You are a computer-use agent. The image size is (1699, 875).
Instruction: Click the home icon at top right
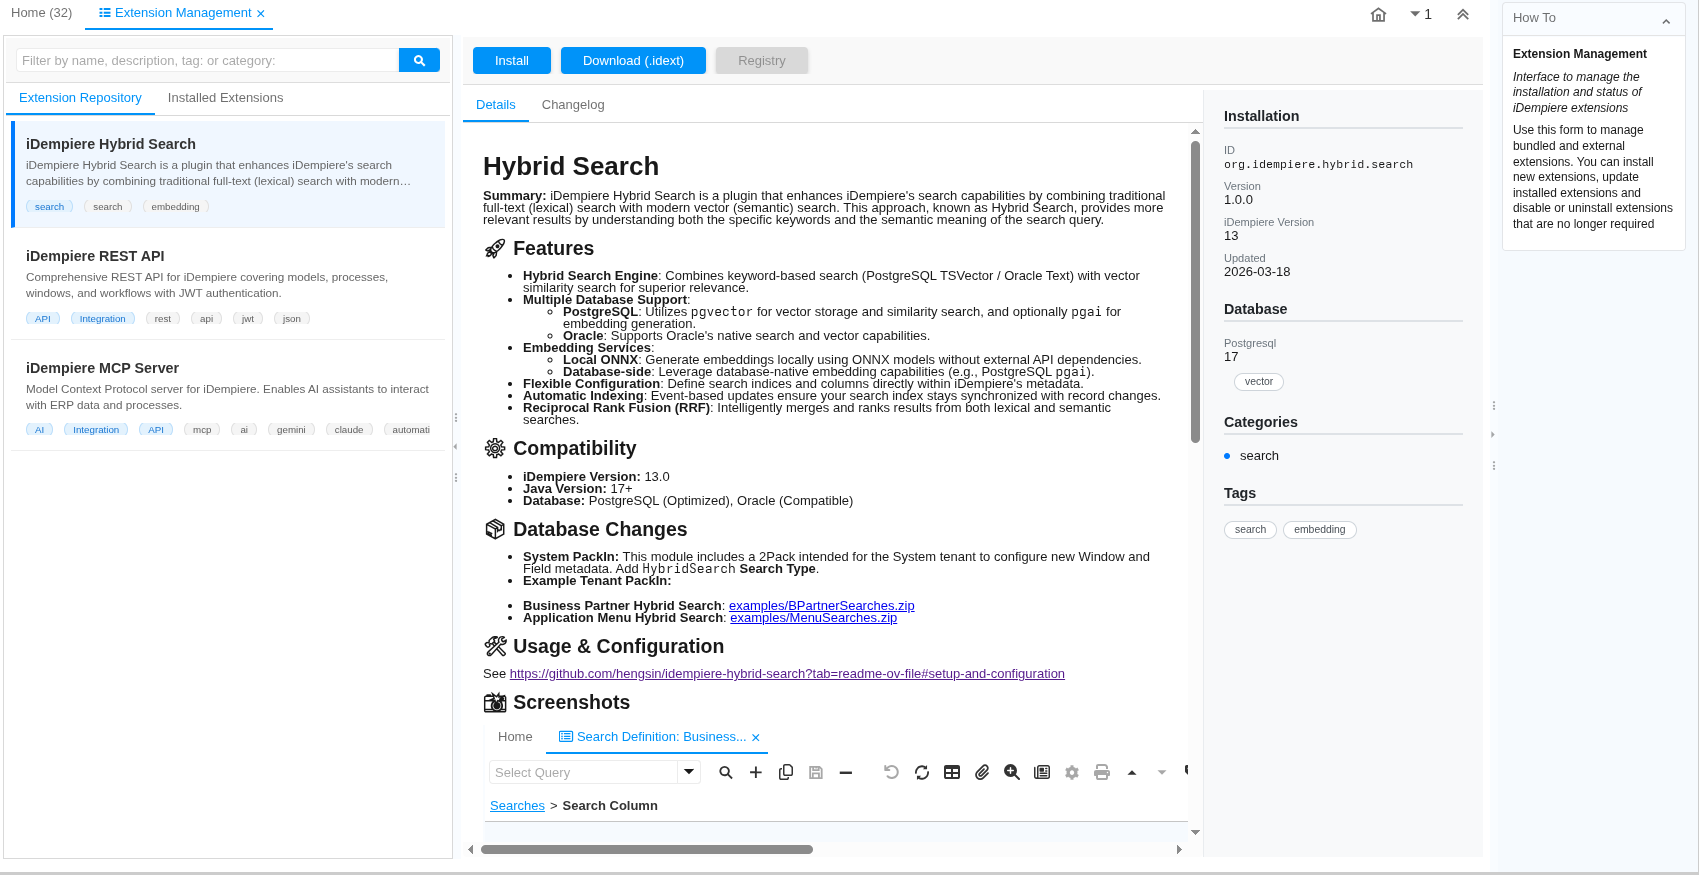tap(1378, 14)
